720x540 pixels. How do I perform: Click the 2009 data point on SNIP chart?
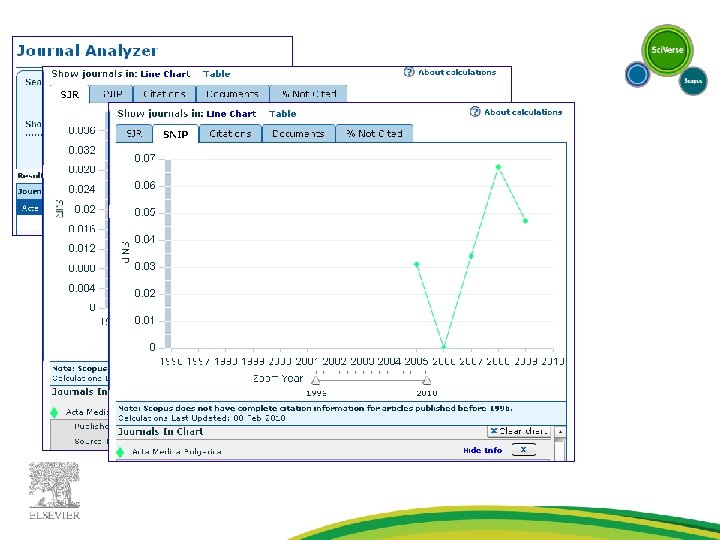point(525,221)
